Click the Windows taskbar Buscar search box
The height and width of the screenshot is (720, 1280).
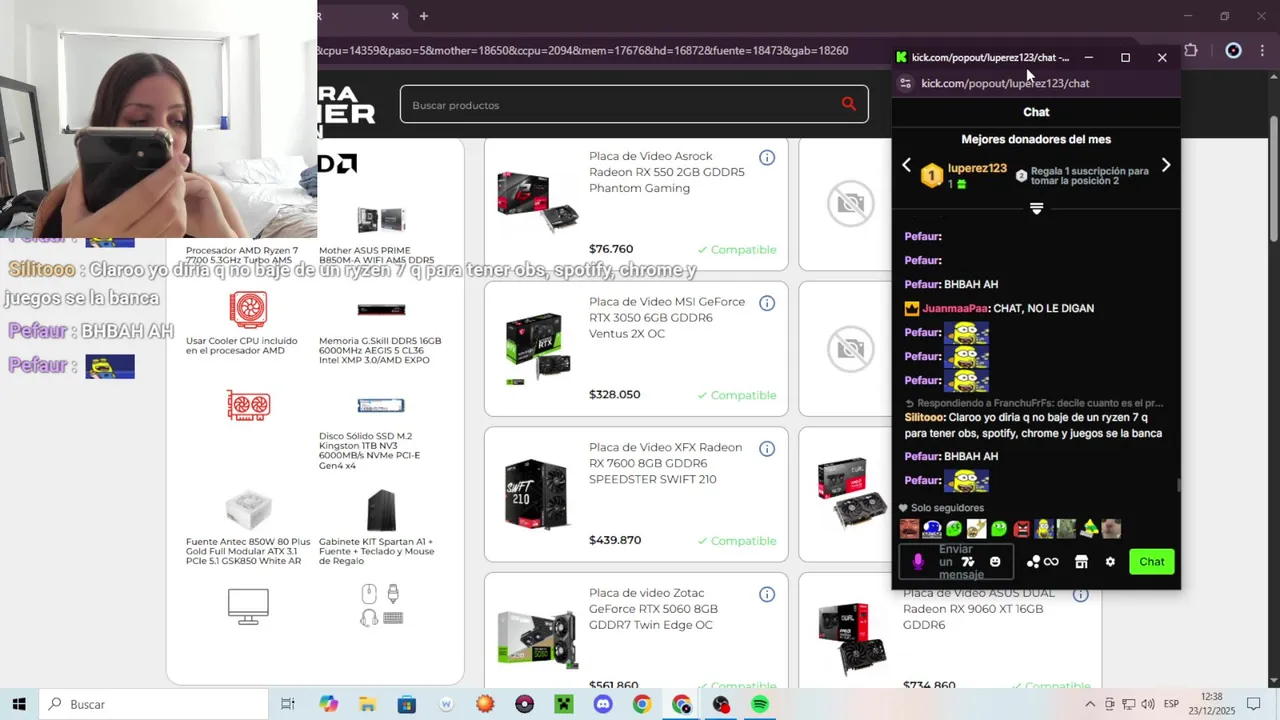pos(154,704)
